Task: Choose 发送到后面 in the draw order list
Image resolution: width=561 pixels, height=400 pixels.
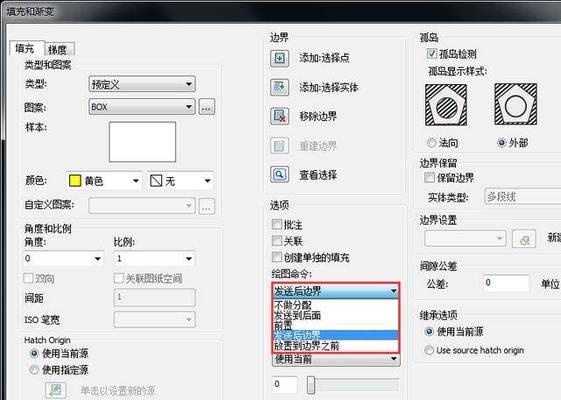Action: 336,315
